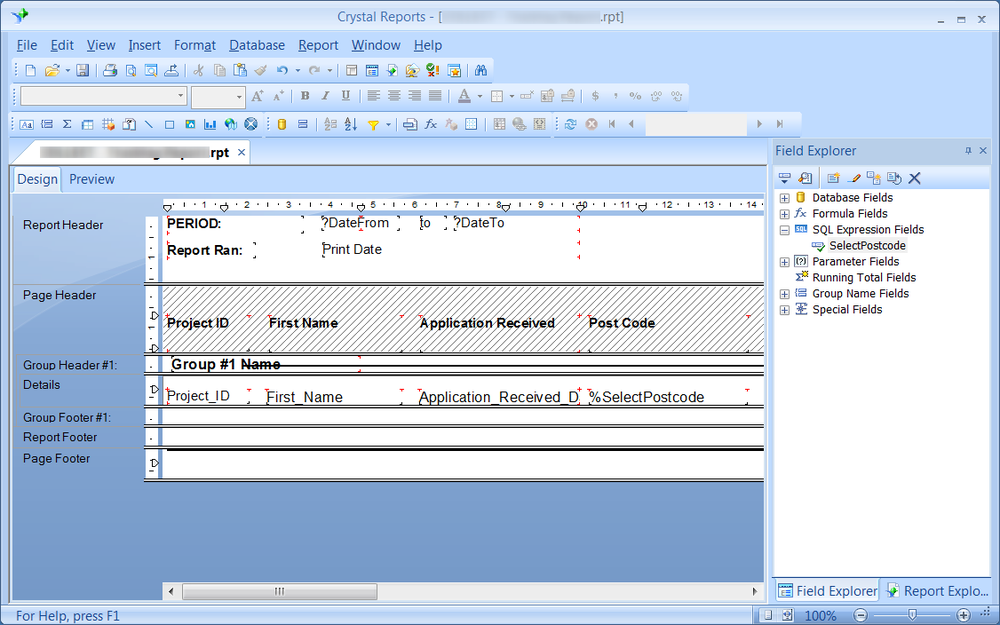Go to first page with the navigation icon
This screenshot has width=1000, height=625.
(612, 124)
